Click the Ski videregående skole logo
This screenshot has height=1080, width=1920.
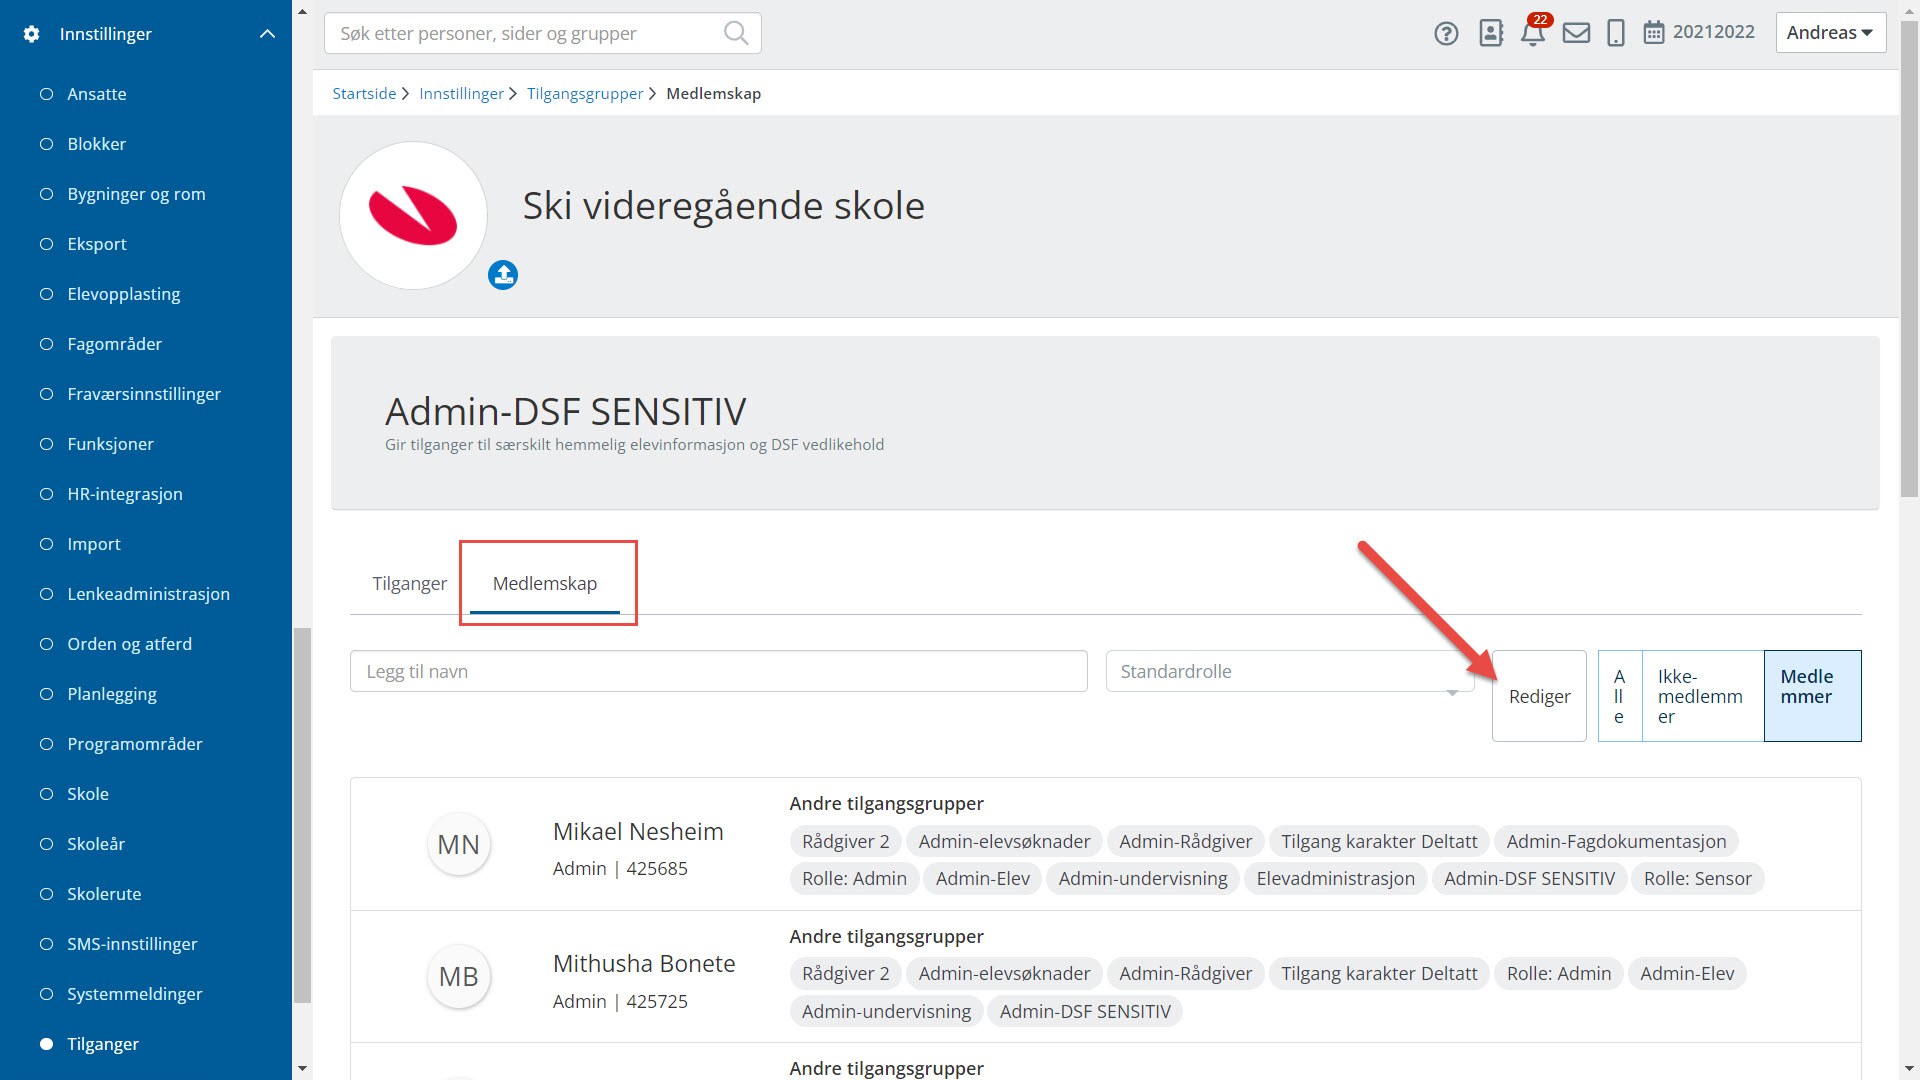pos(413,215)
